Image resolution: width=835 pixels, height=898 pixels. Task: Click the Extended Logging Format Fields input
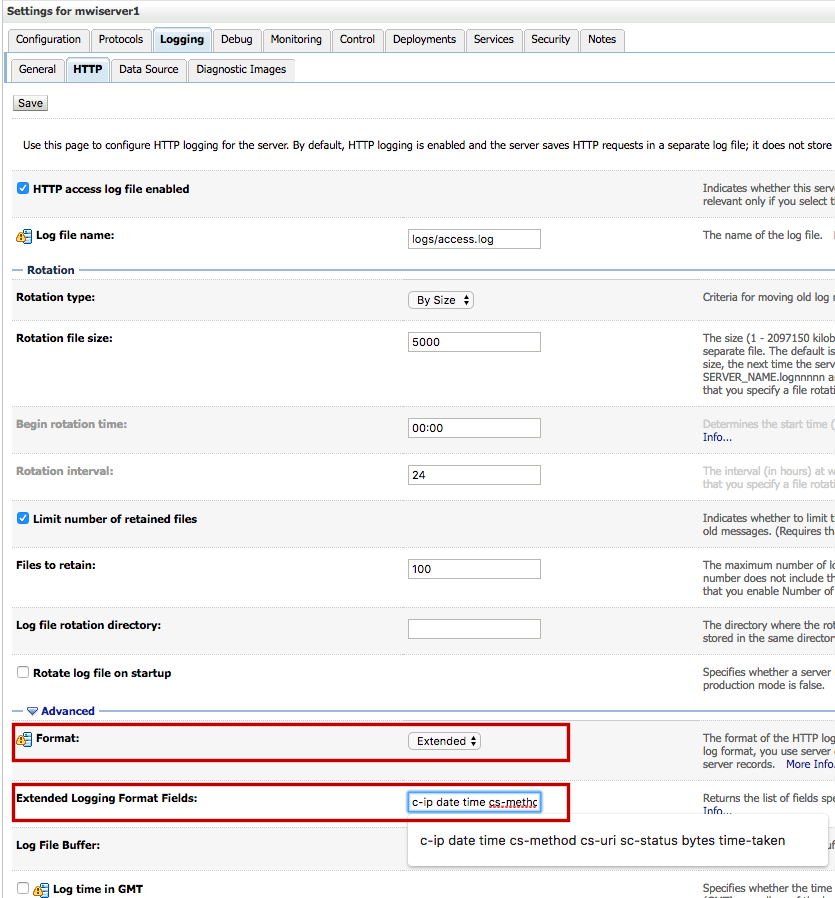coord(474,802)
